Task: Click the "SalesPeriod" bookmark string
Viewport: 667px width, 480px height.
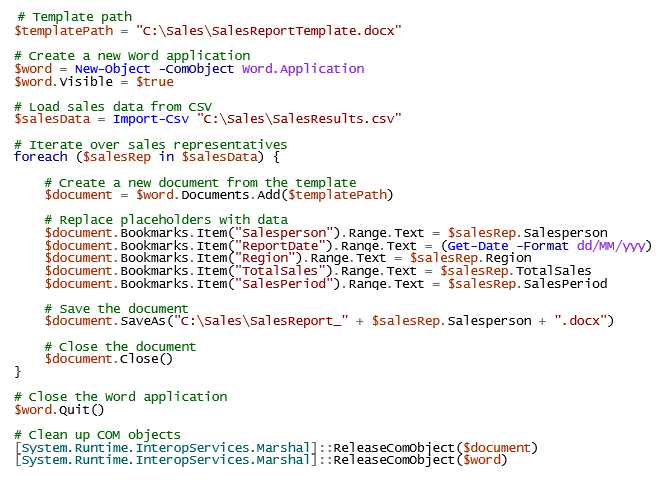Action: pos(284,284)
